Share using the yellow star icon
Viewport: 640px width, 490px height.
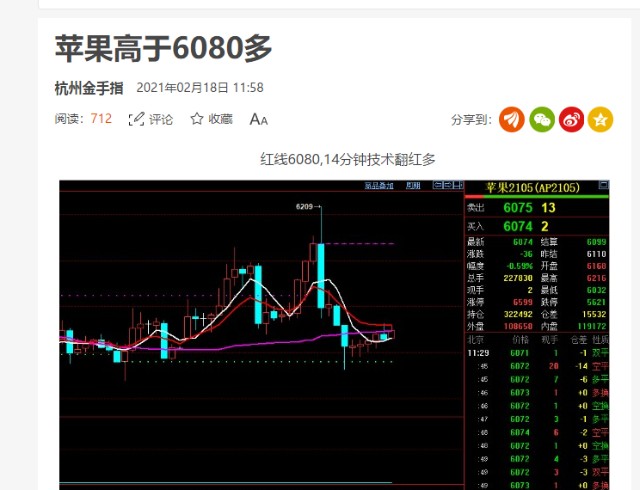click(x=600, y=119)
